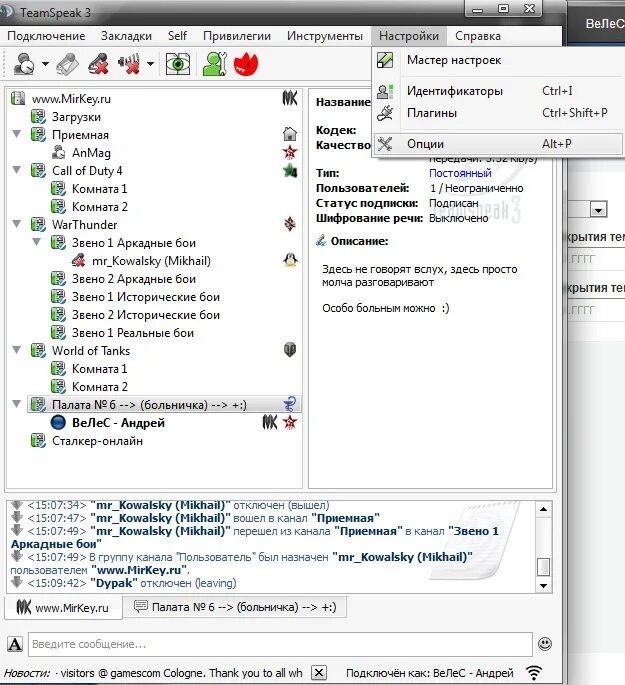This screenshot has width=625, height=685.
Task: Open the Self menu
Action: point(177,36)
